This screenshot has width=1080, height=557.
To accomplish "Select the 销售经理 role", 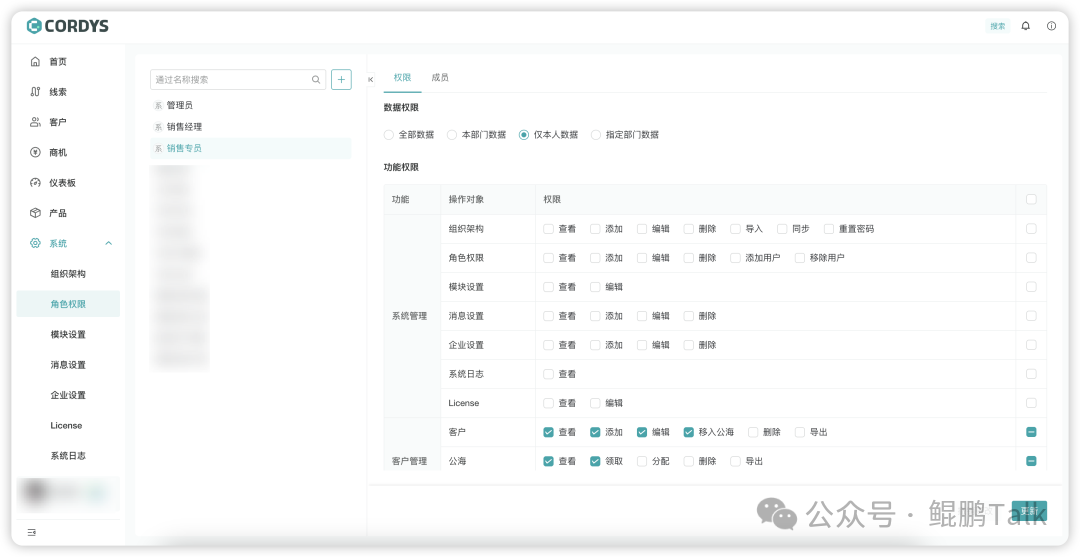I will [x=251, y=127].
